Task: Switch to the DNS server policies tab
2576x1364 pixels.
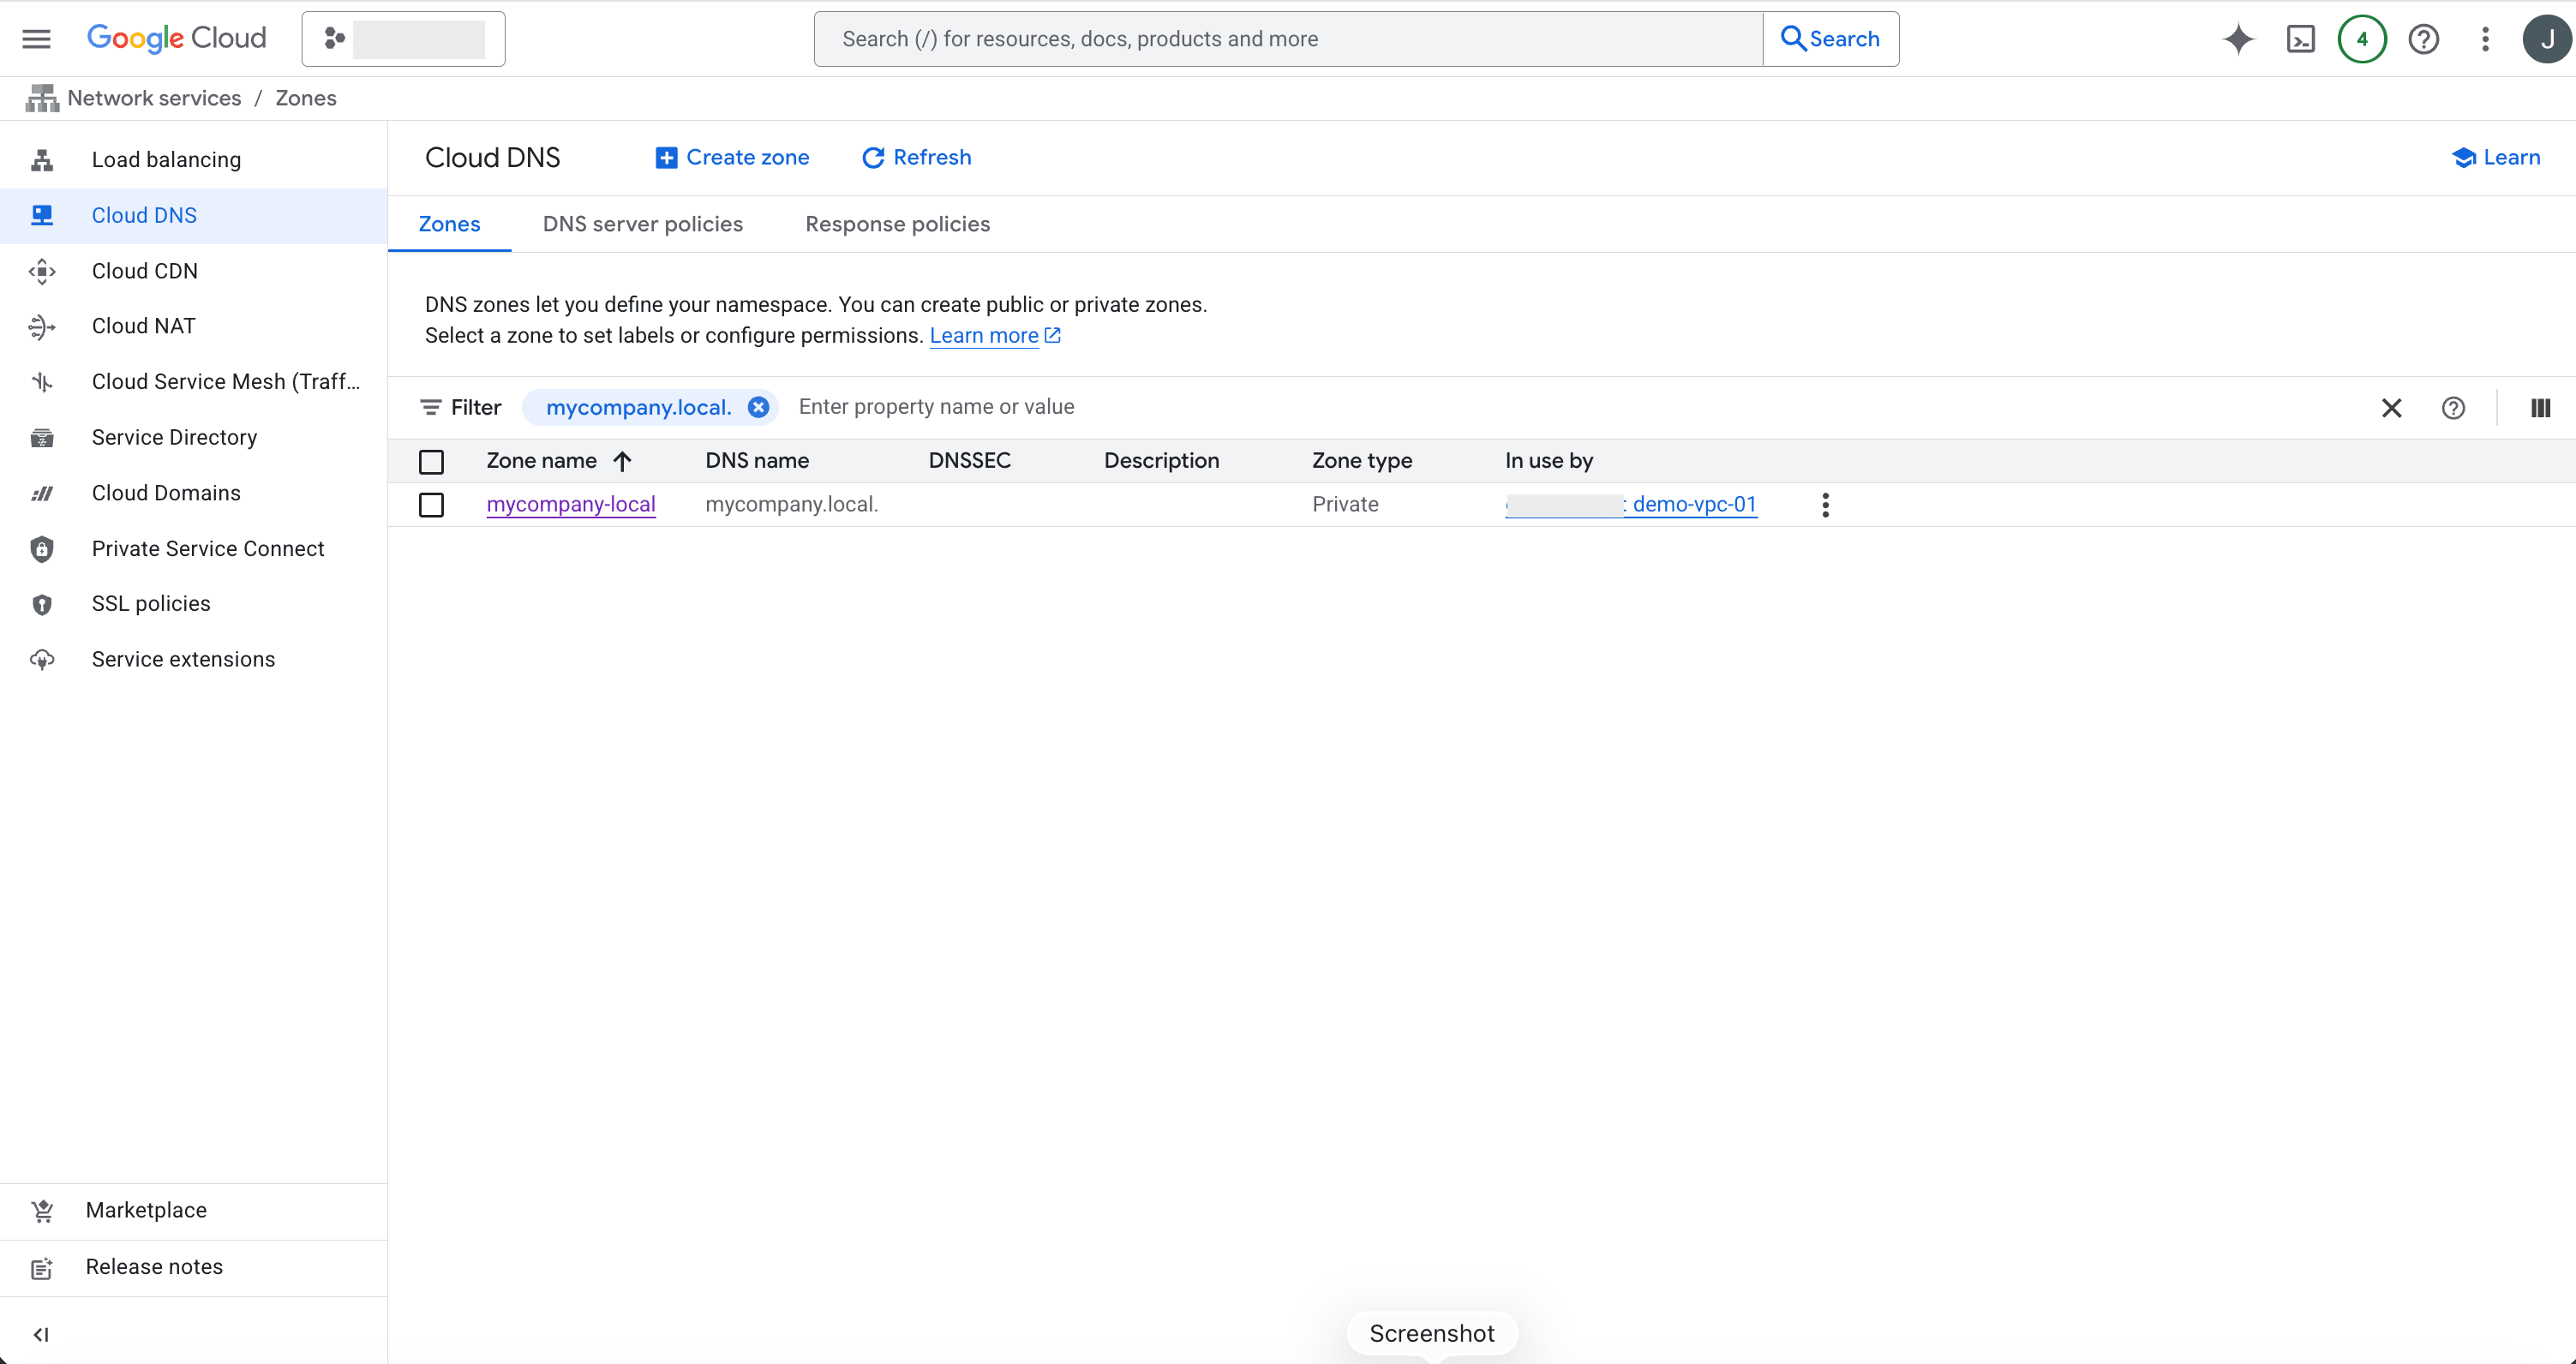Action: coord(643,224)
